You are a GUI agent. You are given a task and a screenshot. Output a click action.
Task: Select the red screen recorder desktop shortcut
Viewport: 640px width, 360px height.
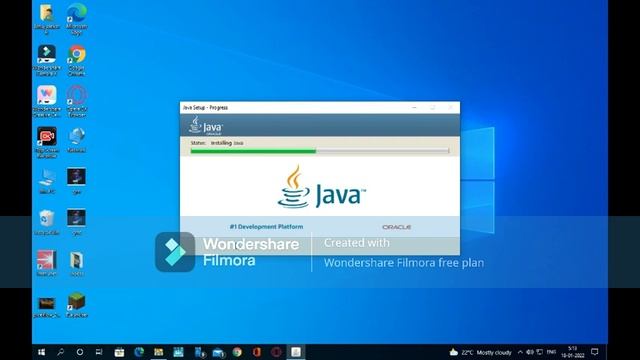coord(47,142)
